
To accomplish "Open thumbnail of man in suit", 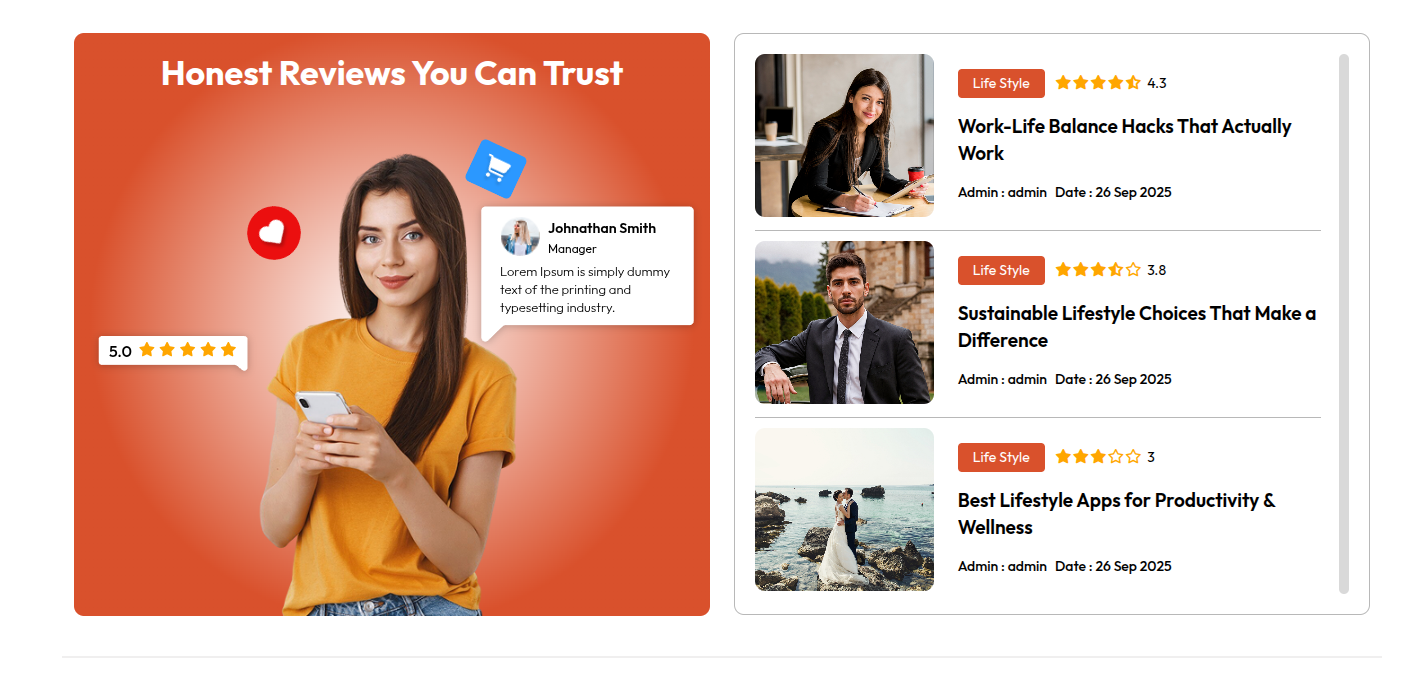I will pos(844,322).
